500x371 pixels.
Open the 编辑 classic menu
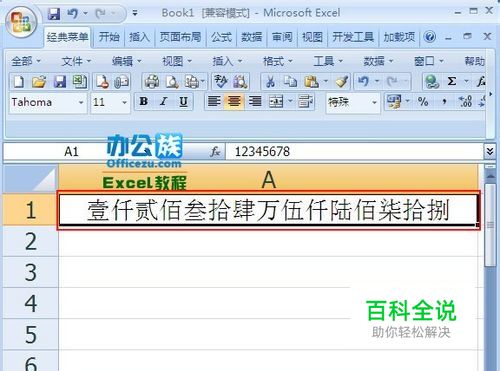tap(126, 61)
